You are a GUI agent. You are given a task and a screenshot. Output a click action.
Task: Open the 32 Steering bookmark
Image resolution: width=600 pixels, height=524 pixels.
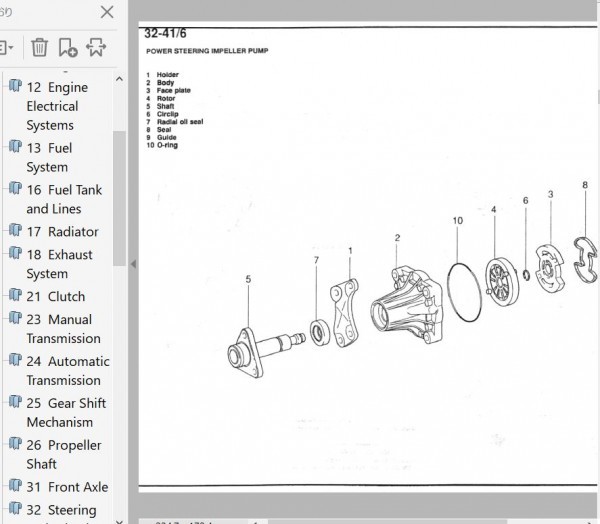coord(62,510)
